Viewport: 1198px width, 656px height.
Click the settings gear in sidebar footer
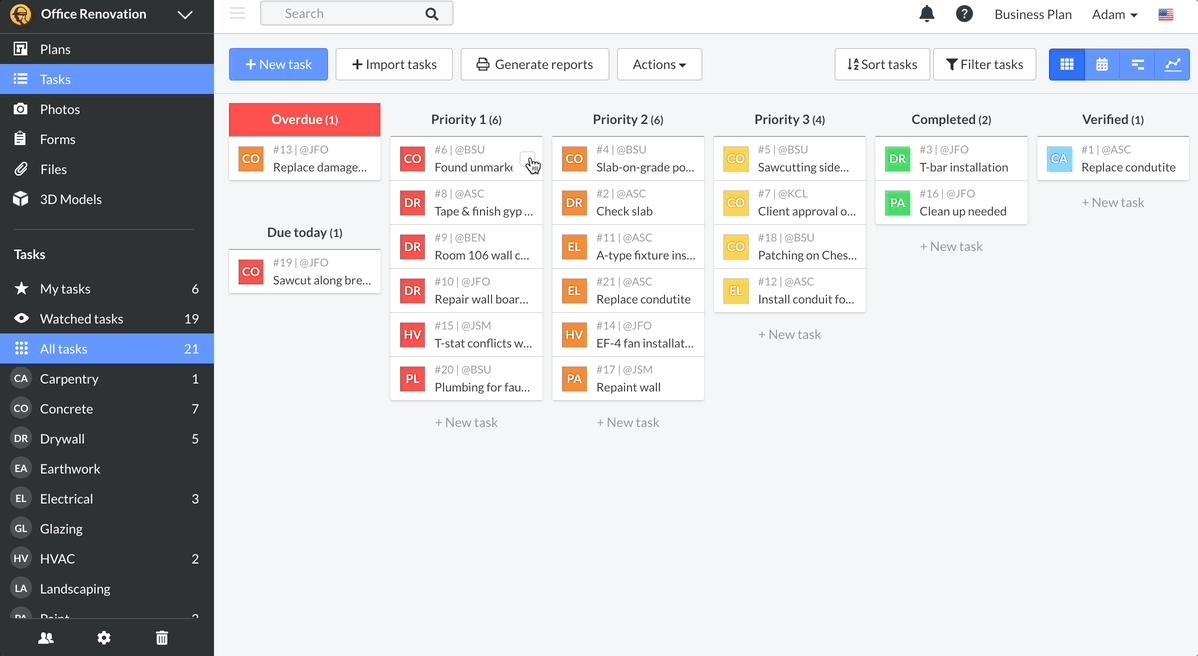point(104,638)
